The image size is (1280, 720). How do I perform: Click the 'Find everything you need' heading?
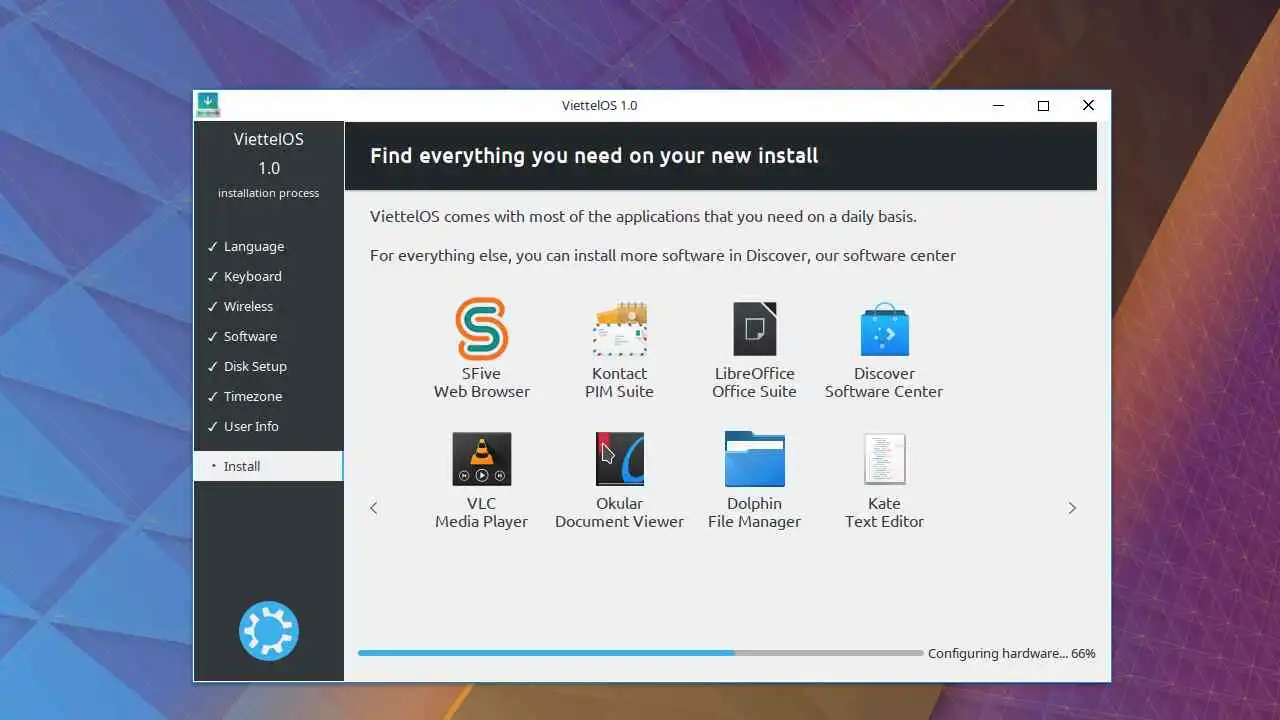click(x=594, y=156)
